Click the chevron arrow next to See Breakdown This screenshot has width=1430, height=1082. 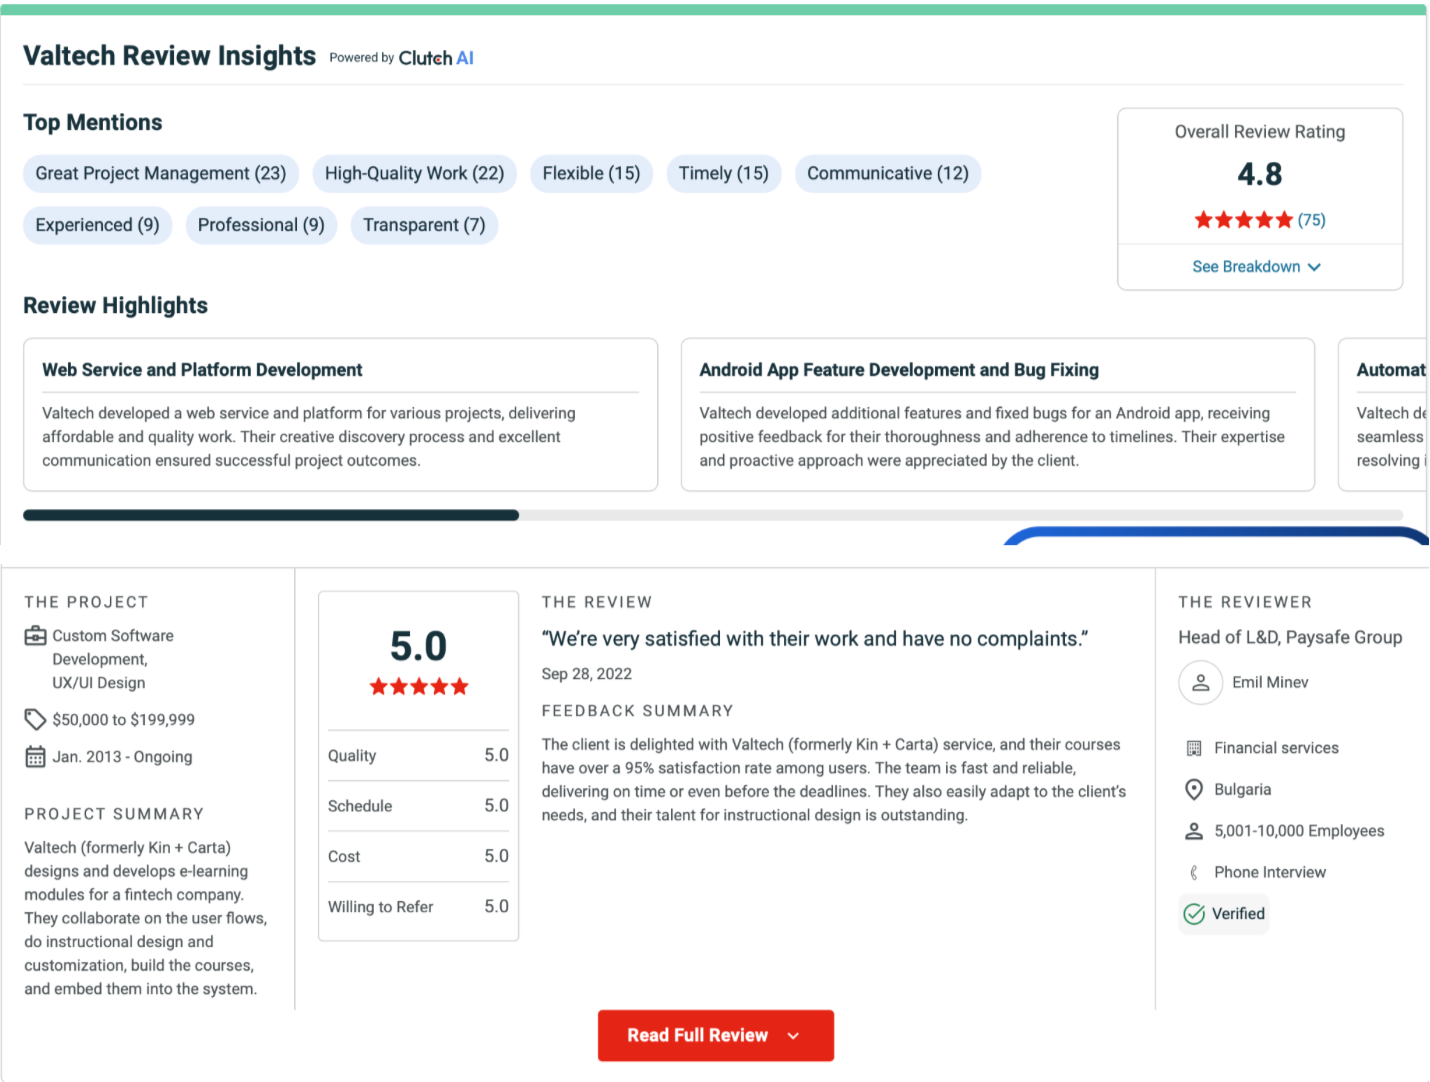coord(1315,267)
